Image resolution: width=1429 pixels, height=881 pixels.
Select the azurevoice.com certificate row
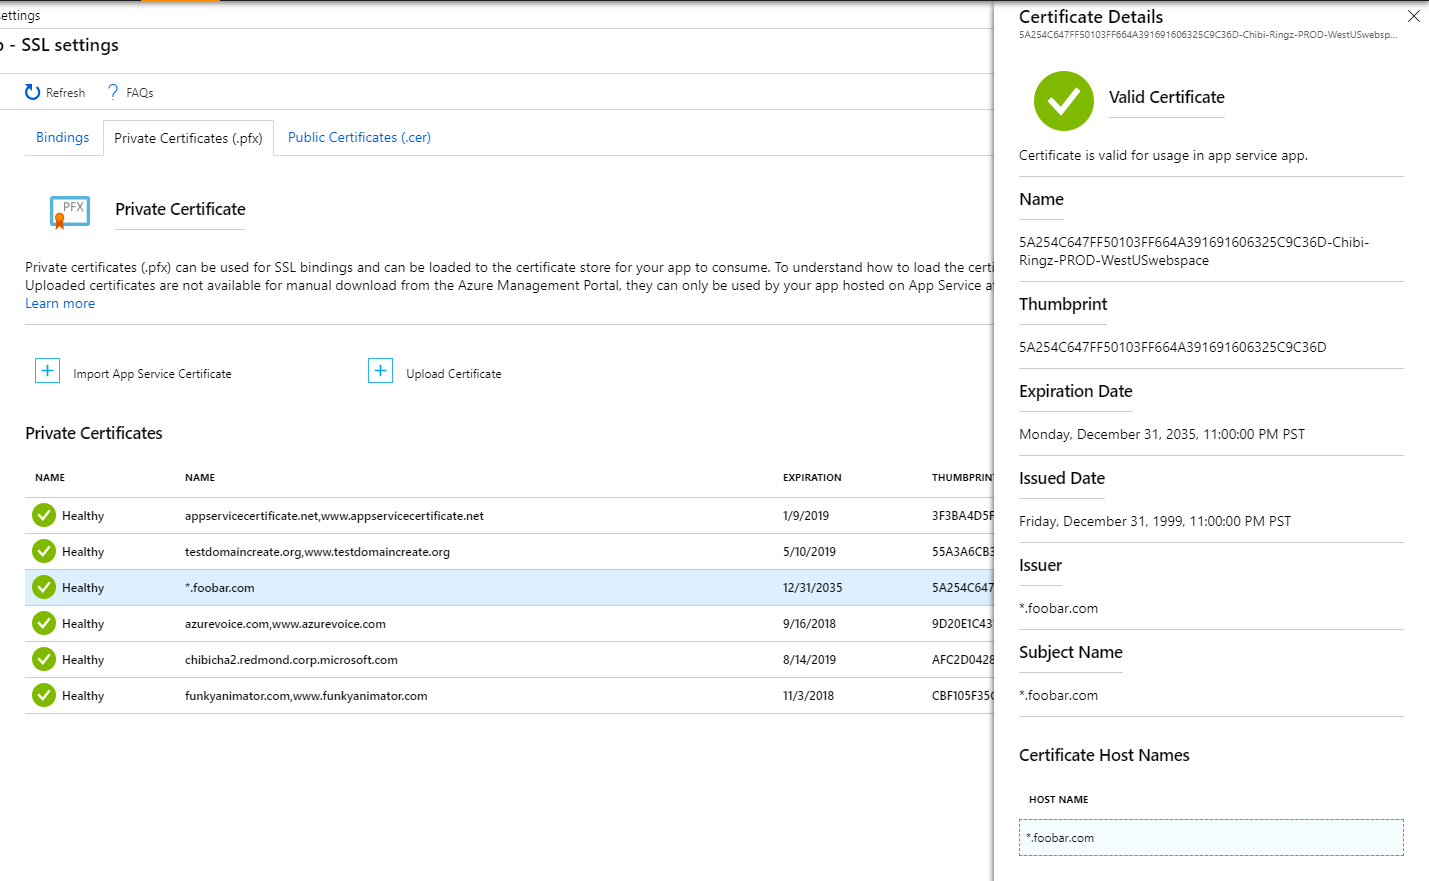coord(285,624)
